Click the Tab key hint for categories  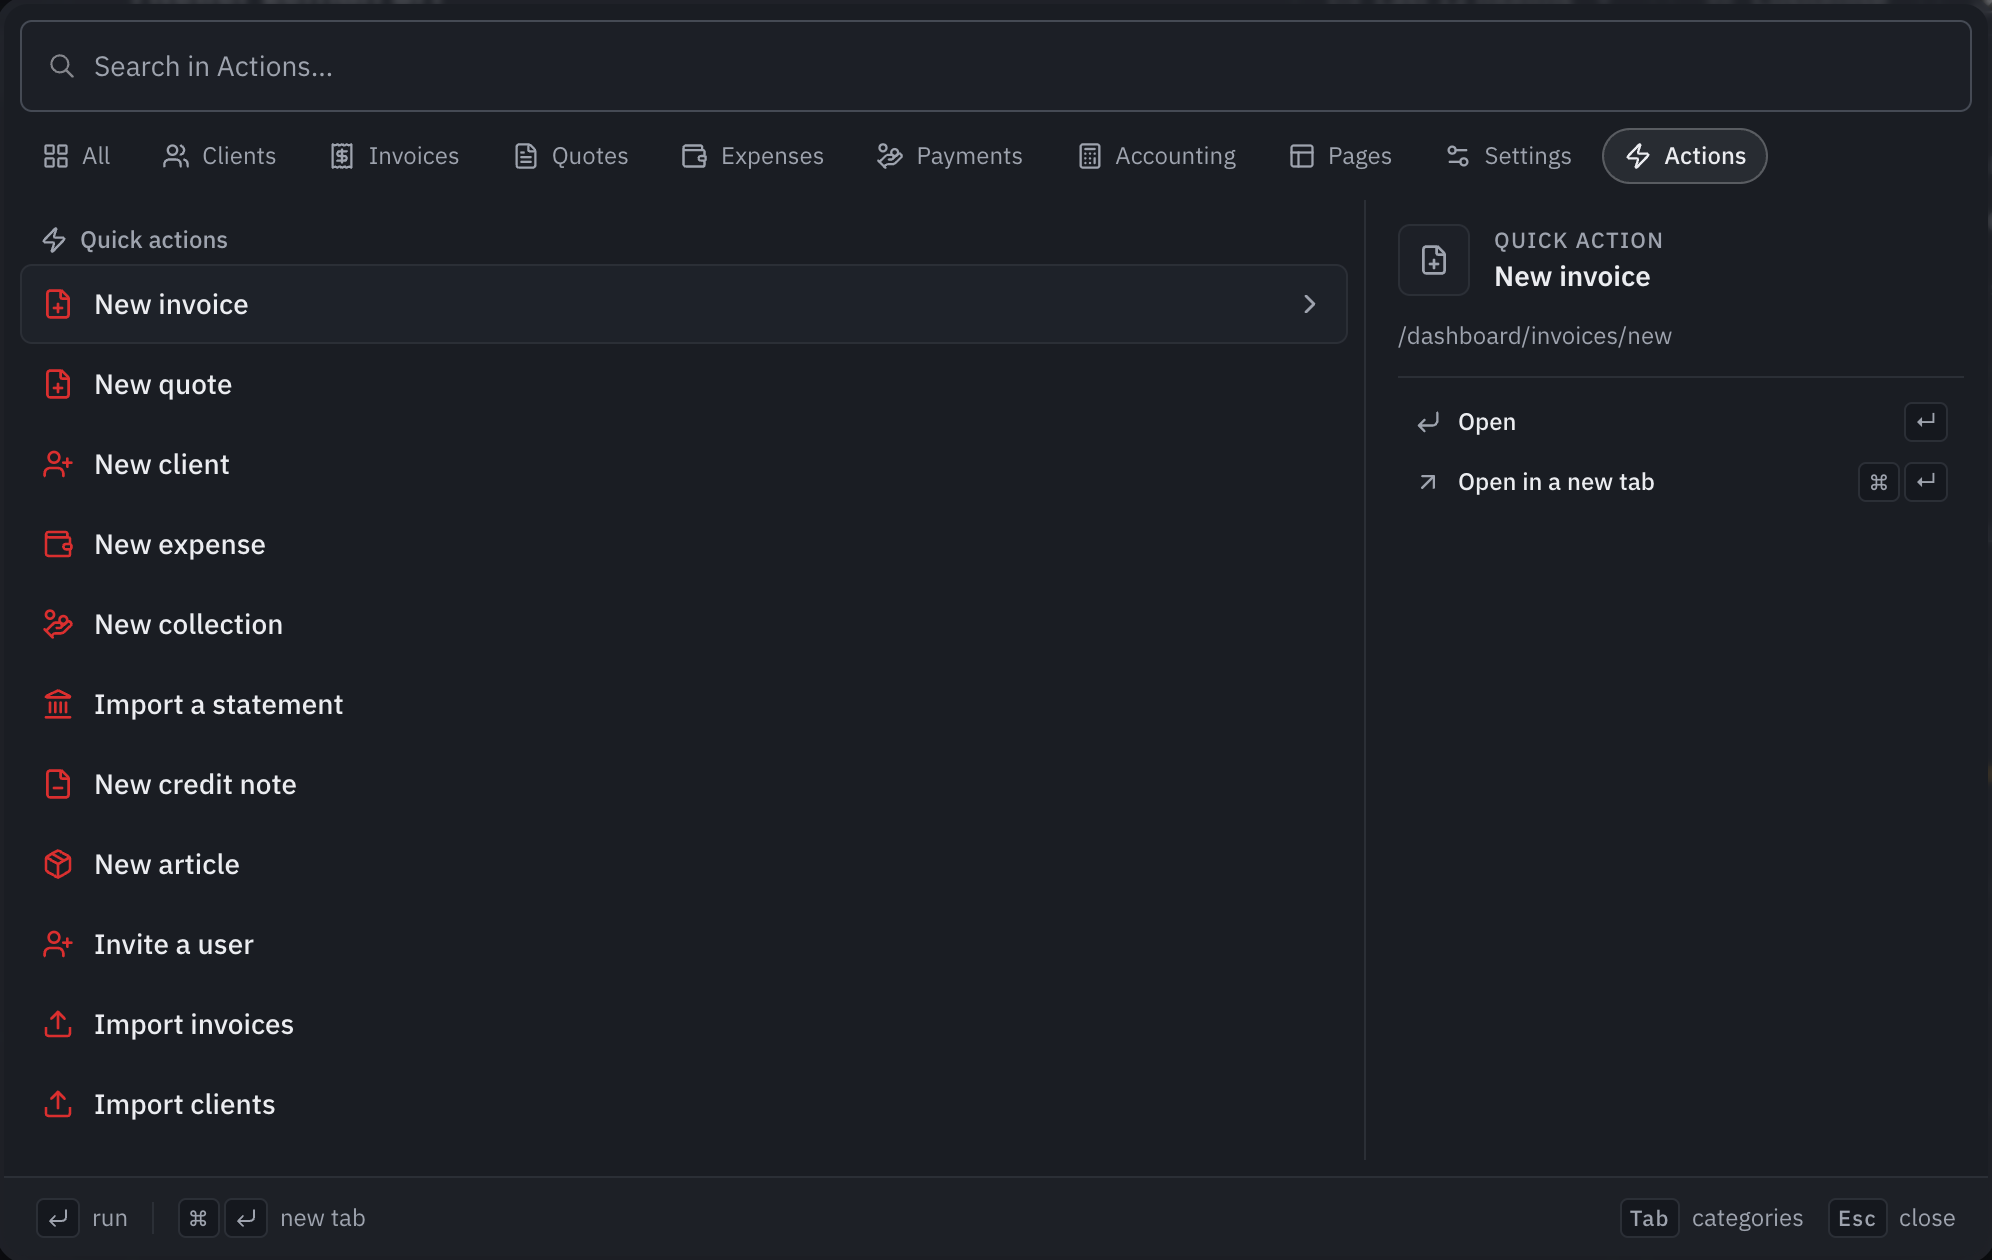pyautogui.click(x=1649, y=1218)
